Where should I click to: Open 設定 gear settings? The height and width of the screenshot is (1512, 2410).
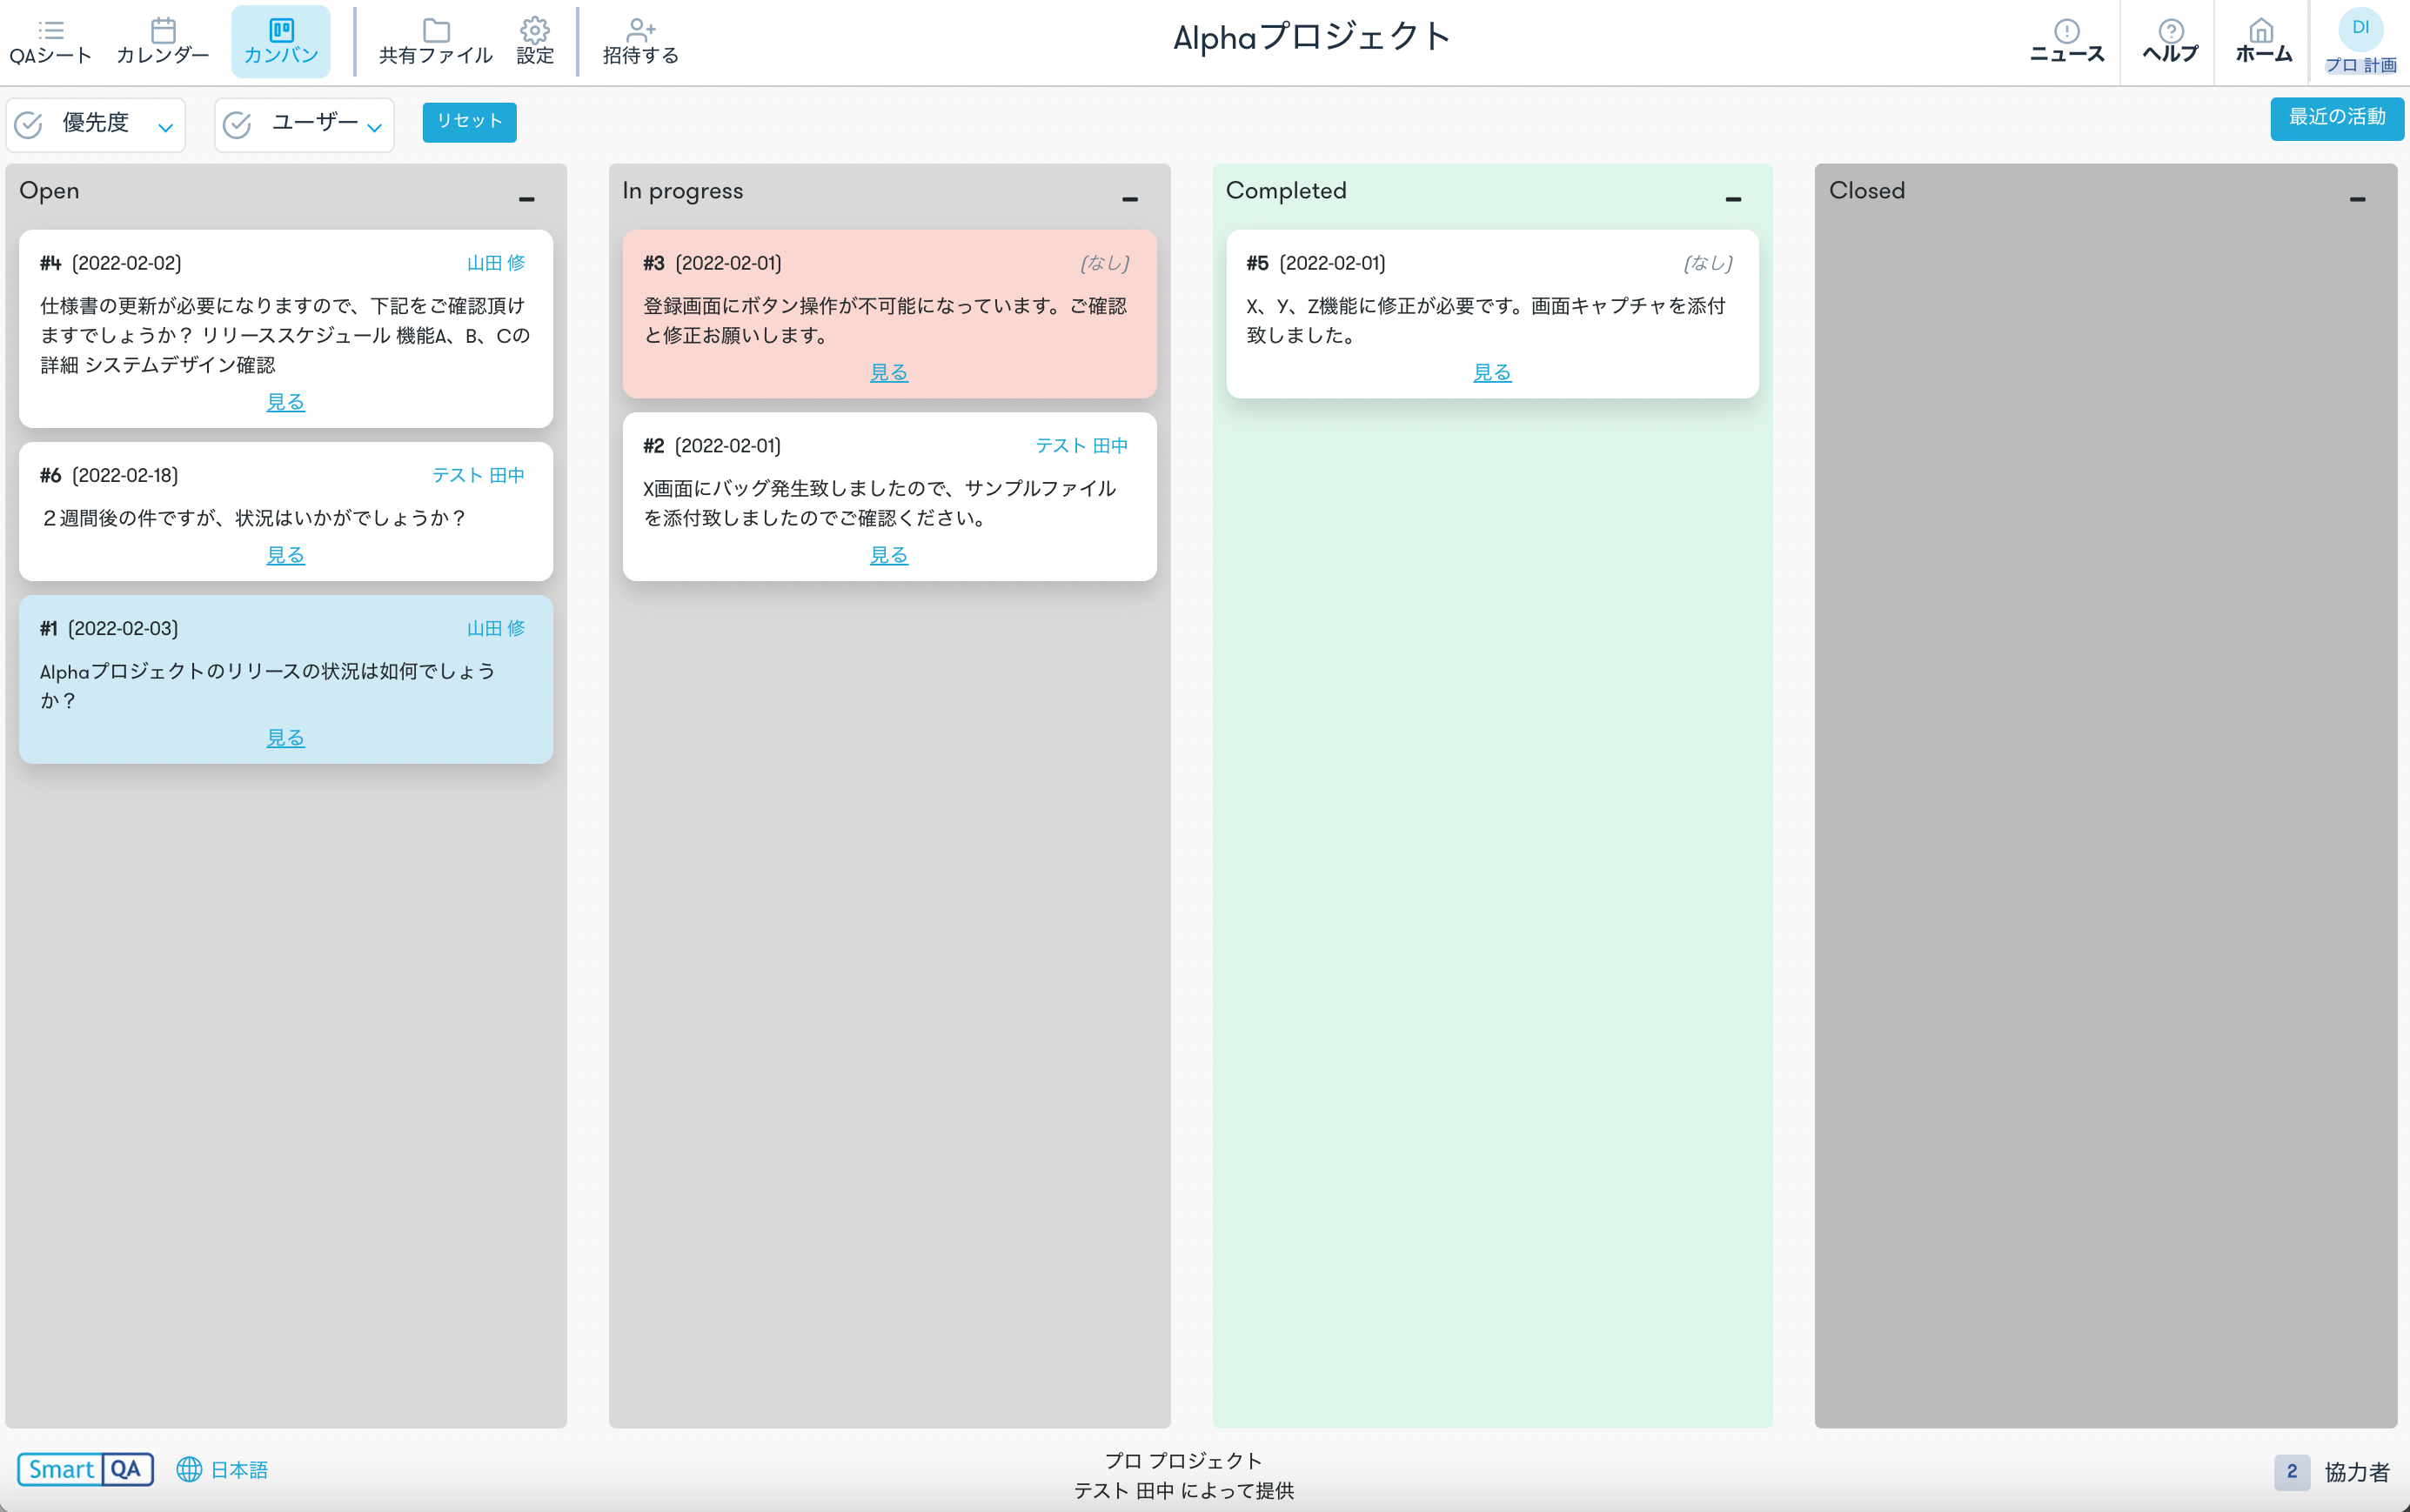[x=535, y=42]
